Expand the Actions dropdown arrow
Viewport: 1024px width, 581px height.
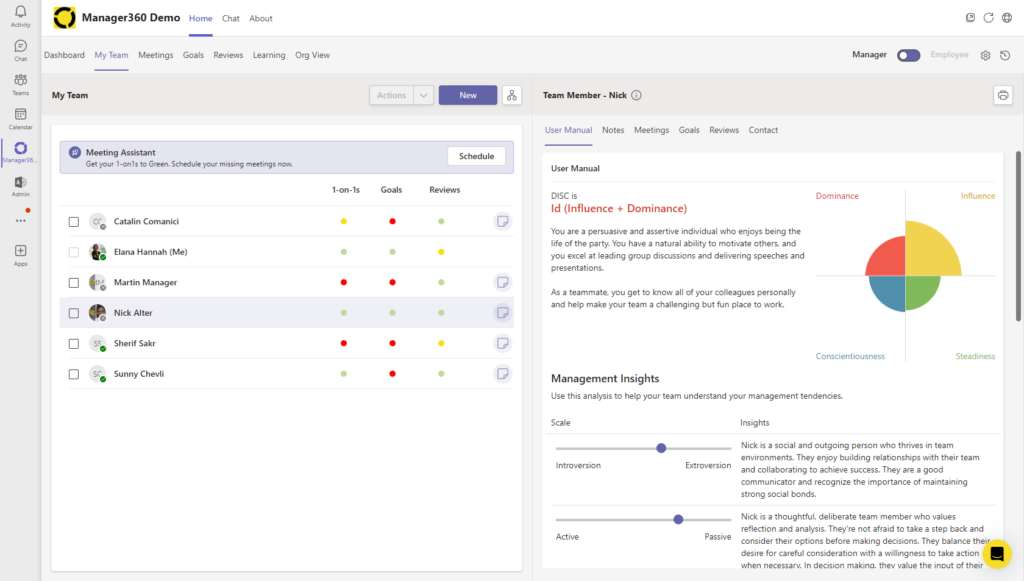[424, 95]
